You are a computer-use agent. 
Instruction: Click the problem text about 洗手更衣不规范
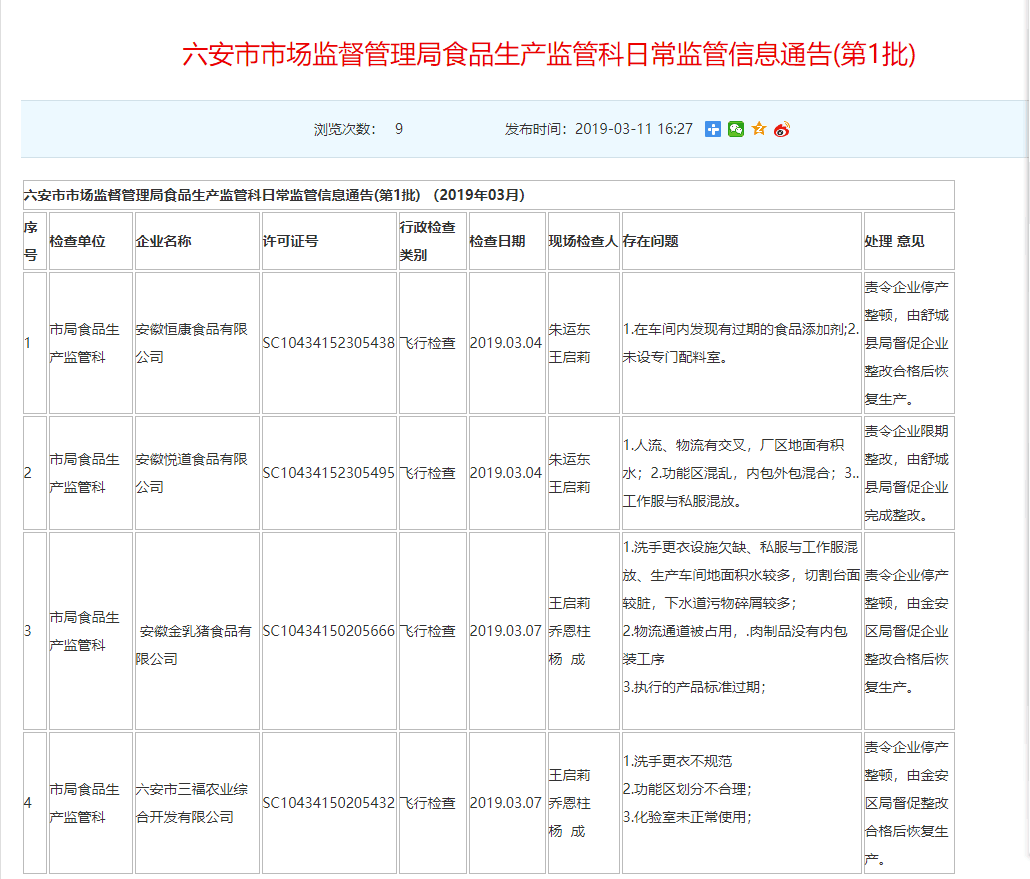pos(687,789)
